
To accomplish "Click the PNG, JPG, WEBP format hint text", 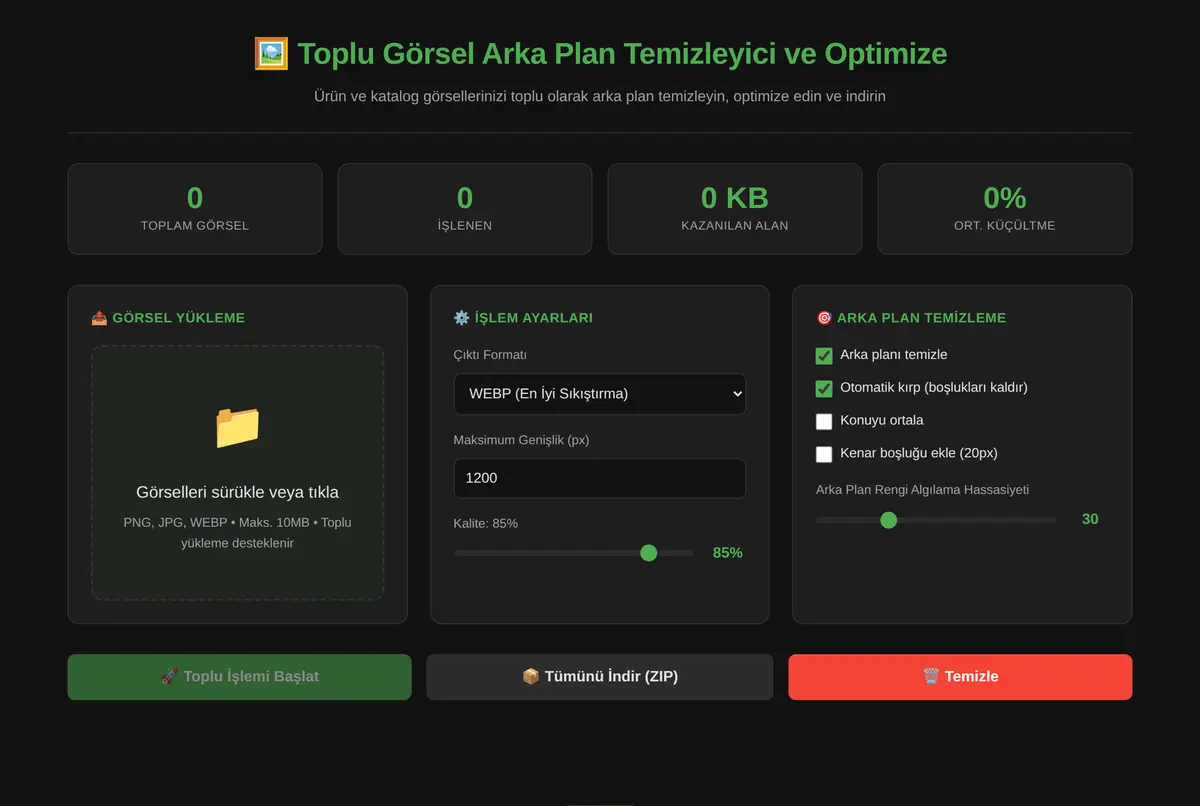I will pyautogui.click(x=237, y=533).
